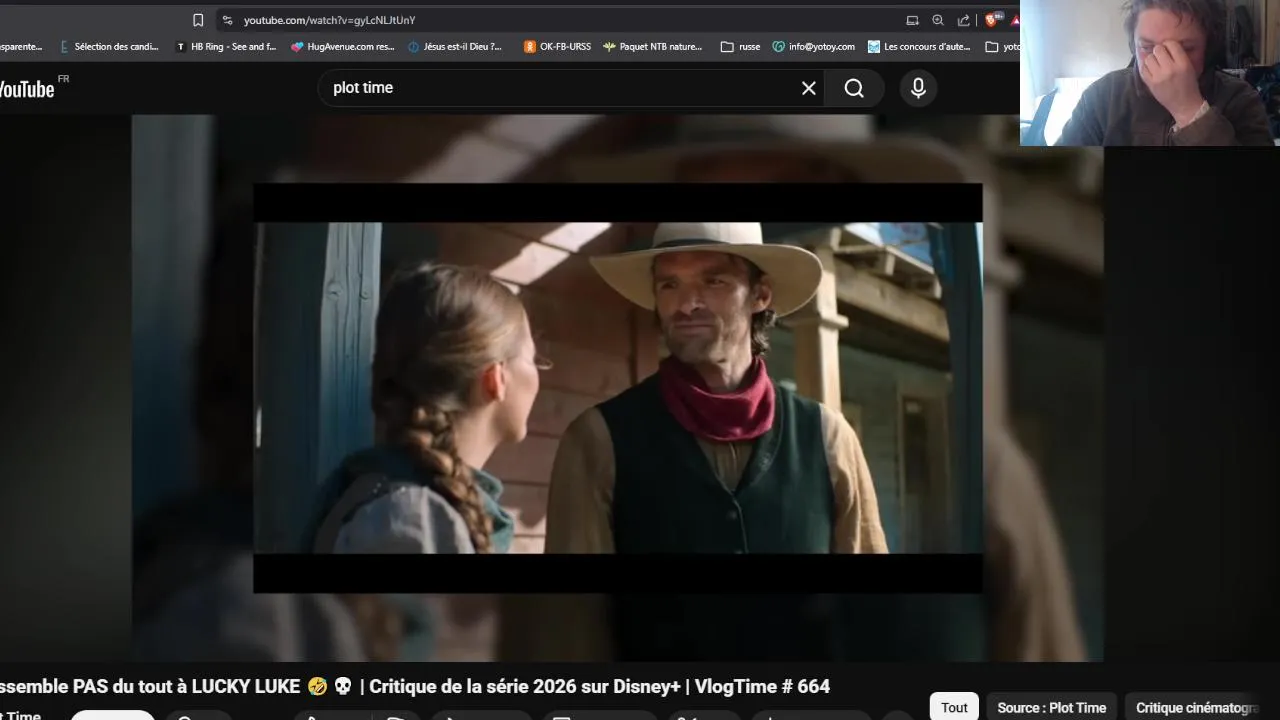
Task: Click the video player showing the cowboy scene
Action: coord(617,388)
